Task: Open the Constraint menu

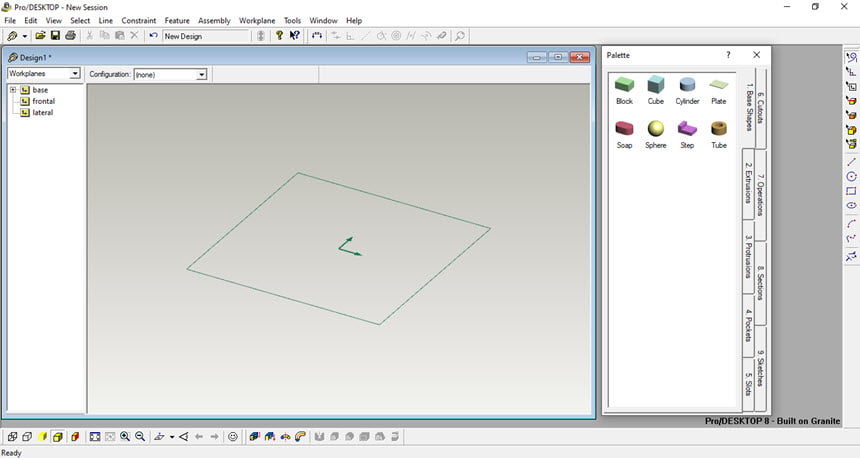Action: coord(139,20)
